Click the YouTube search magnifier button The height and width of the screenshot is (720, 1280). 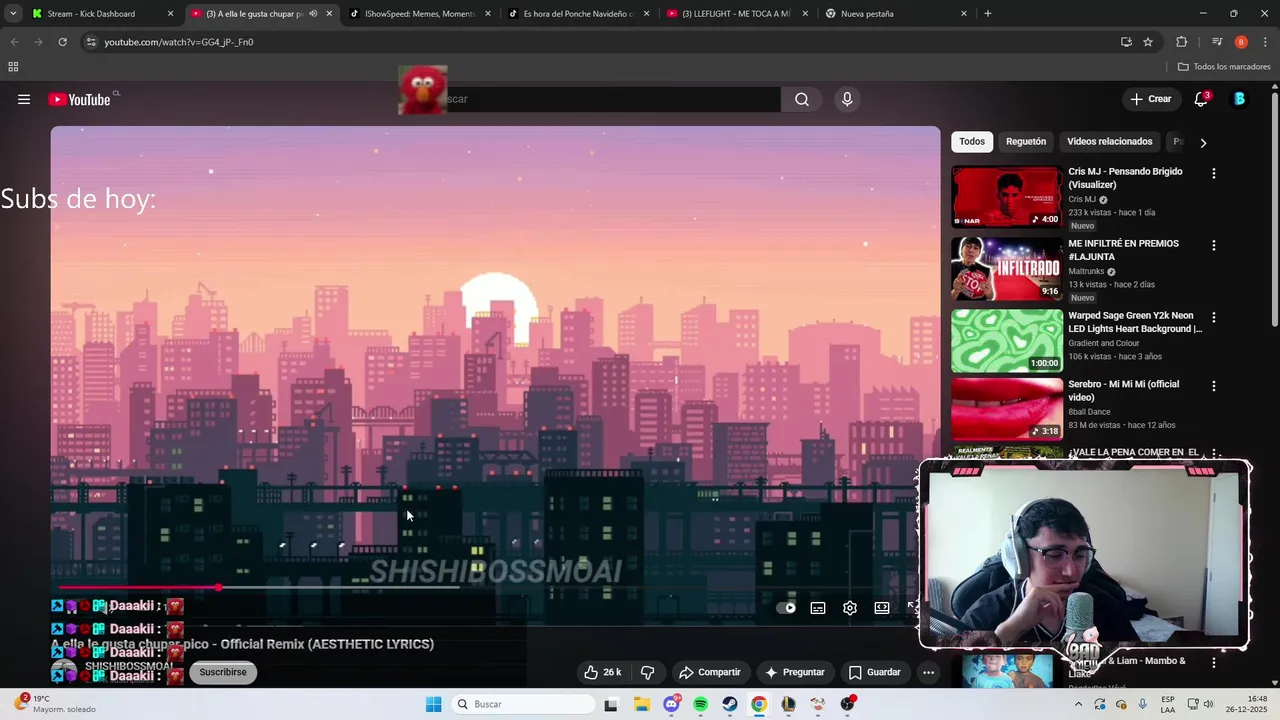pos(802,99)
